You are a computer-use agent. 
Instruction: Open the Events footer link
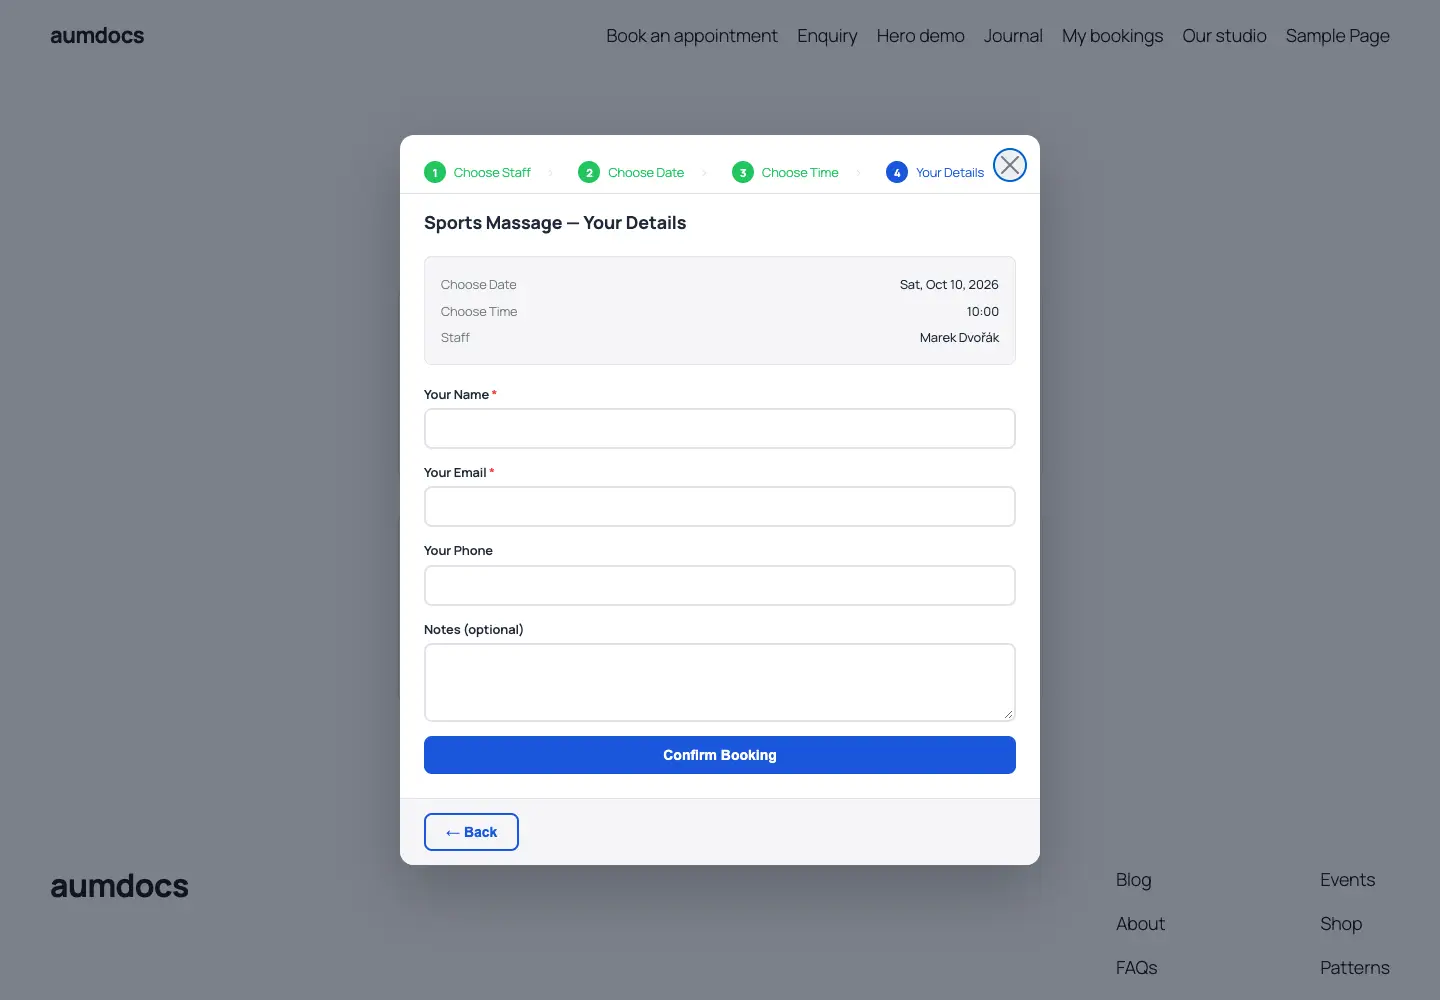tap(1348, 880)
